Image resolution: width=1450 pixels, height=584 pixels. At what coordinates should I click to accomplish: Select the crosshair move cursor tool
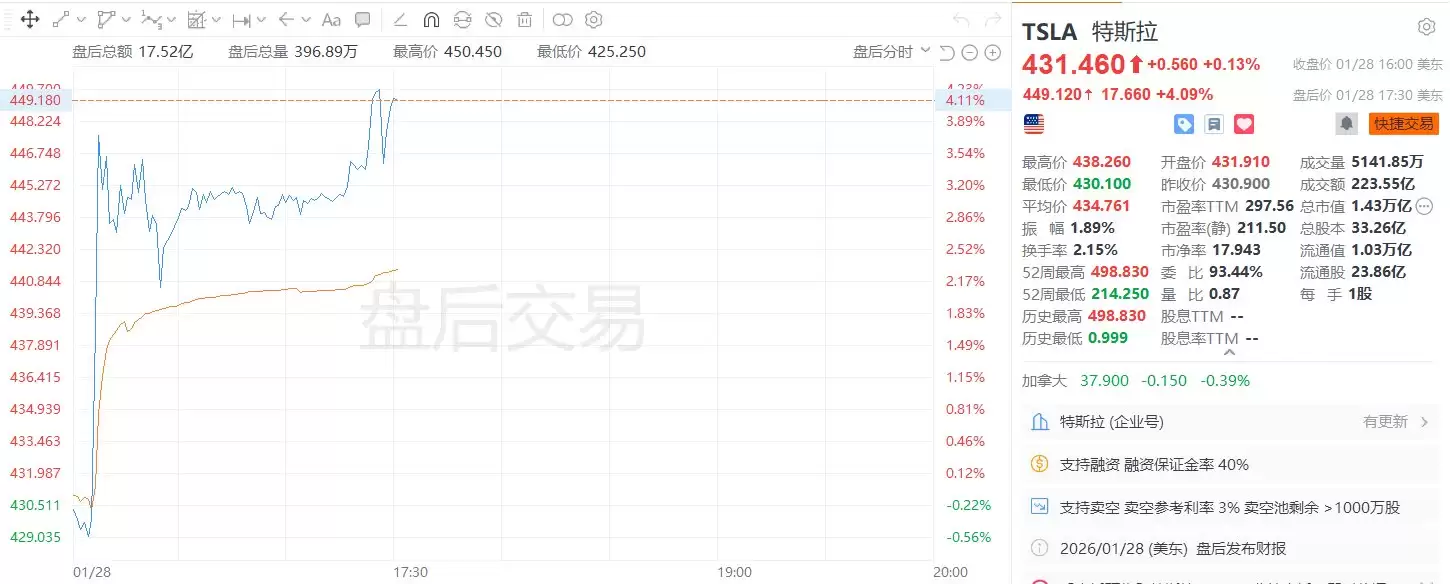[30, 19]
